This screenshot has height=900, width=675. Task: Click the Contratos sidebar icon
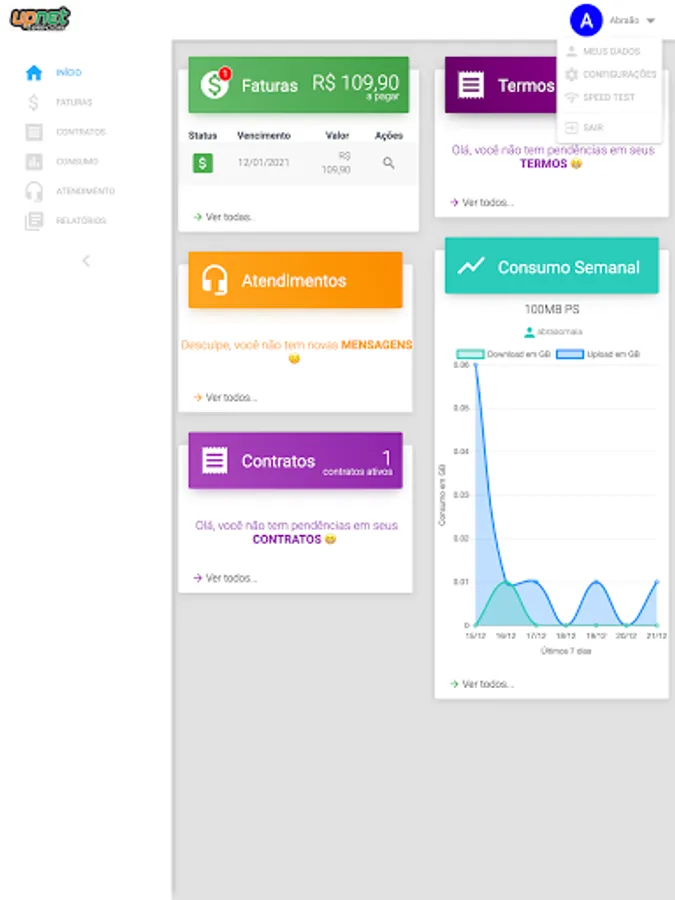click(x=34, y=132)
